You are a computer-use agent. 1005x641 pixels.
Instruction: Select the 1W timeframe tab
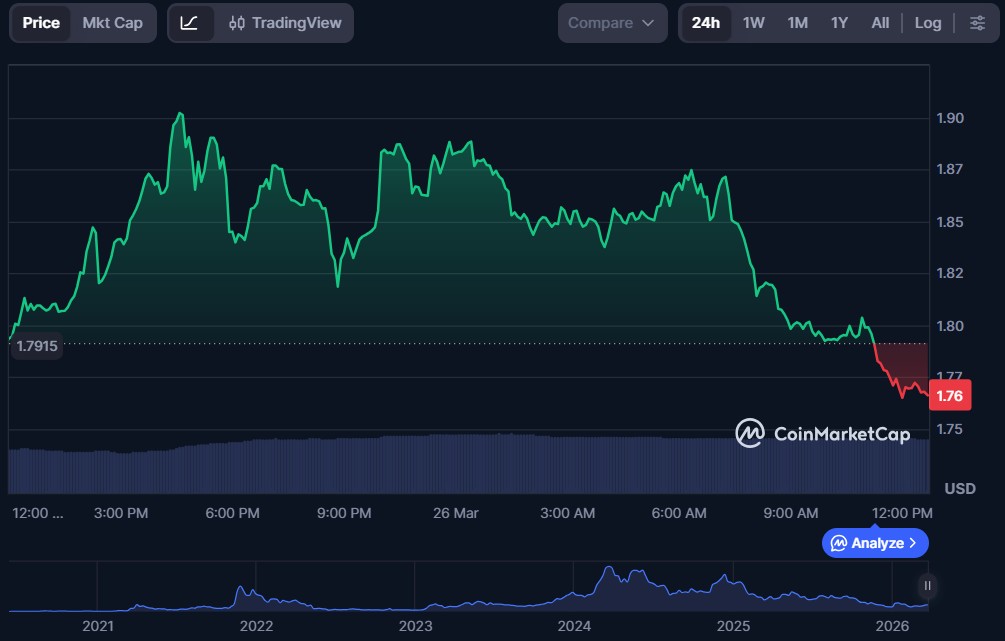pos(751,22)
